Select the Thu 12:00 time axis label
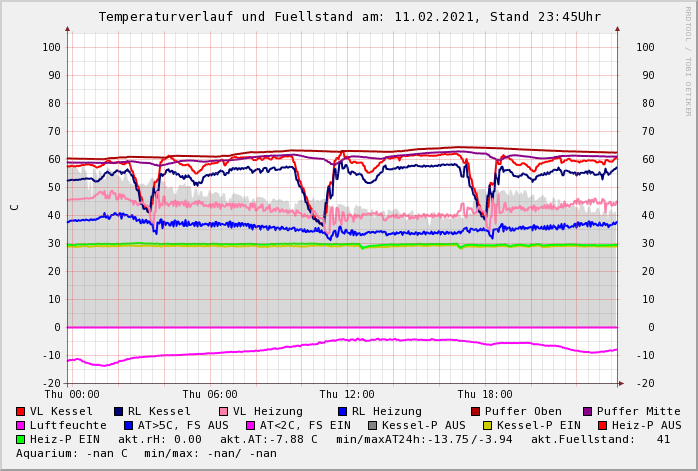The width and height of the screenshot is (698, 471). tap(347, 394)
